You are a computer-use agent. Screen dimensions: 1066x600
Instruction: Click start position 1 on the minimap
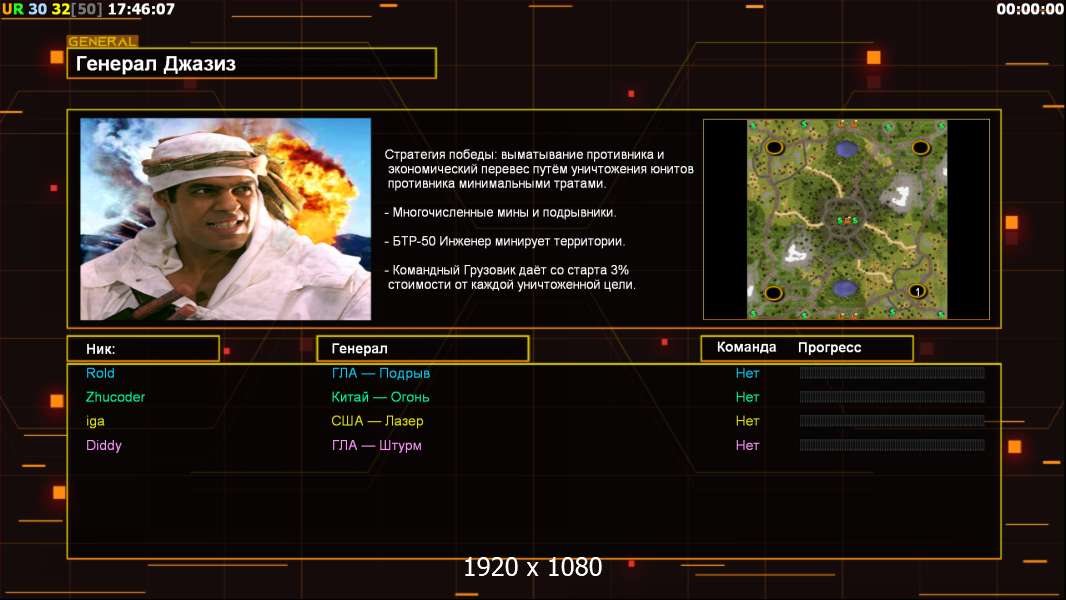(917, 291)
